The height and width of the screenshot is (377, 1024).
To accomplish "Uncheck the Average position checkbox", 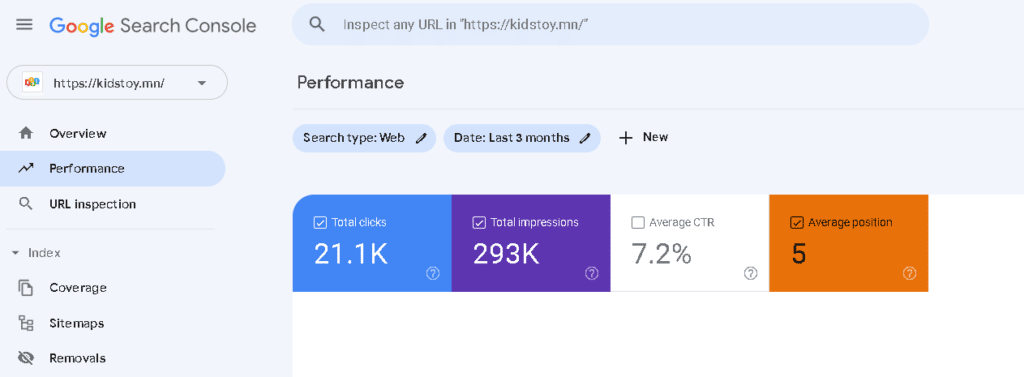I will pos(797,223).
